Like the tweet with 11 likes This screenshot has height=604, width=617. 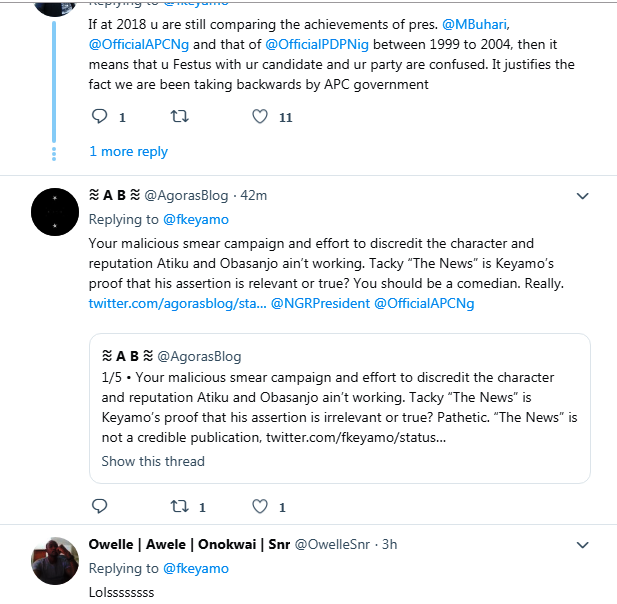260,117
